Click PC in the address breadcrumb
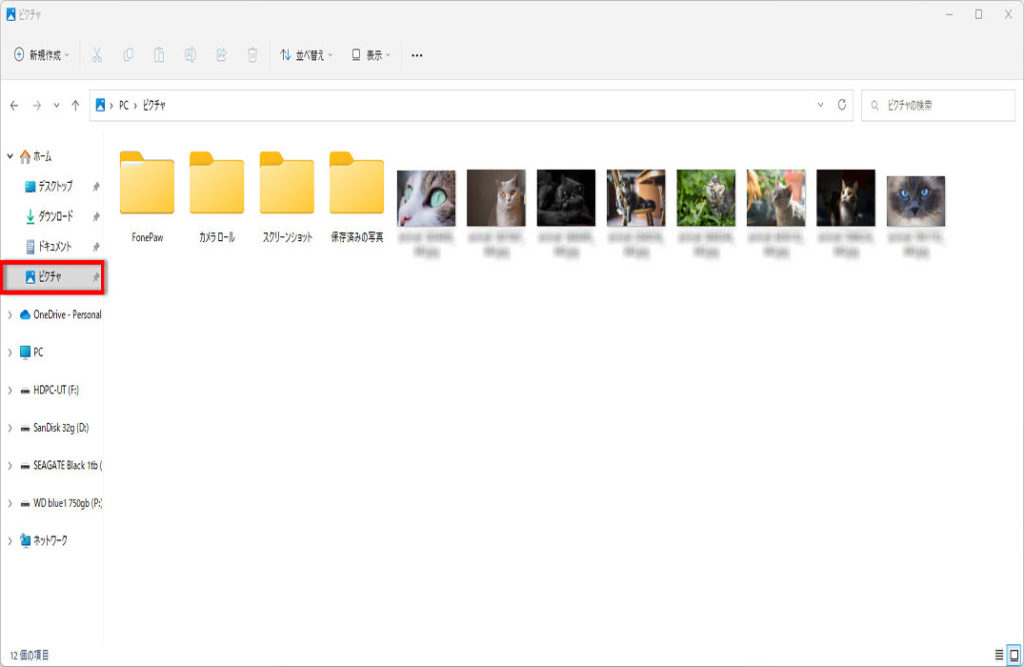 pos(124,105)
